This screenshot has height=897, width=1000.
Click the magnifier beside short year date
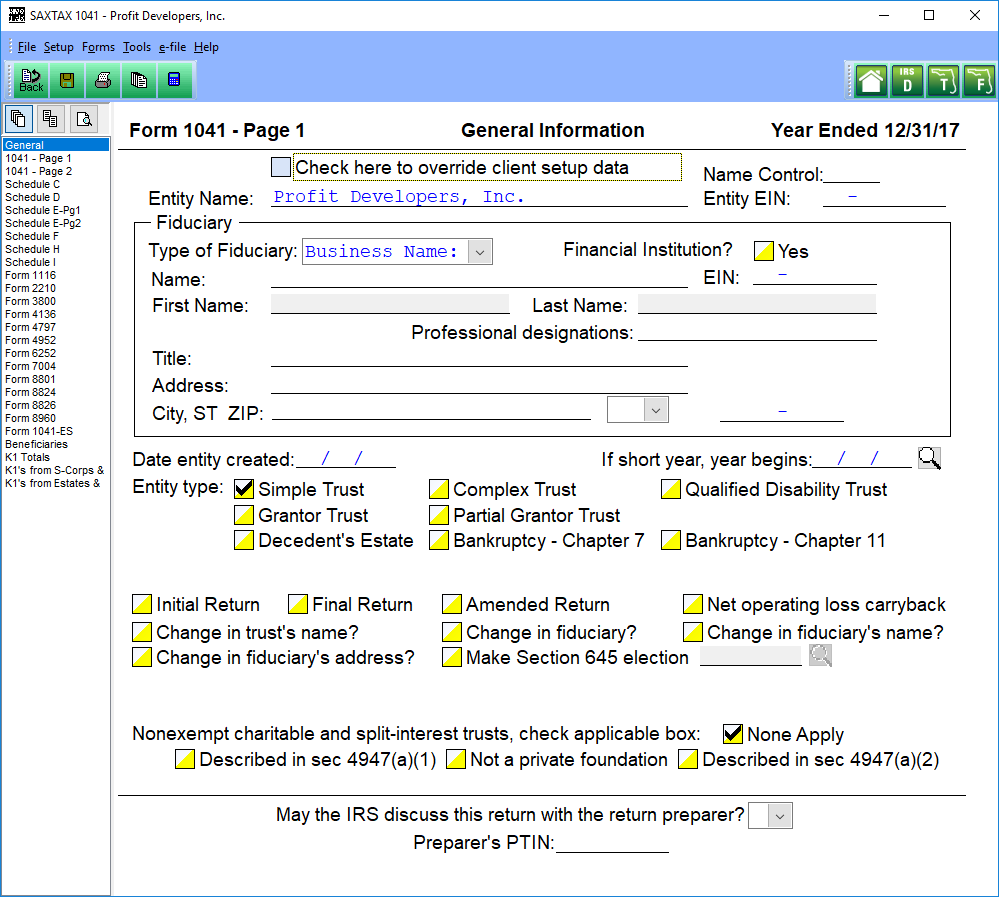click(929, 458)
